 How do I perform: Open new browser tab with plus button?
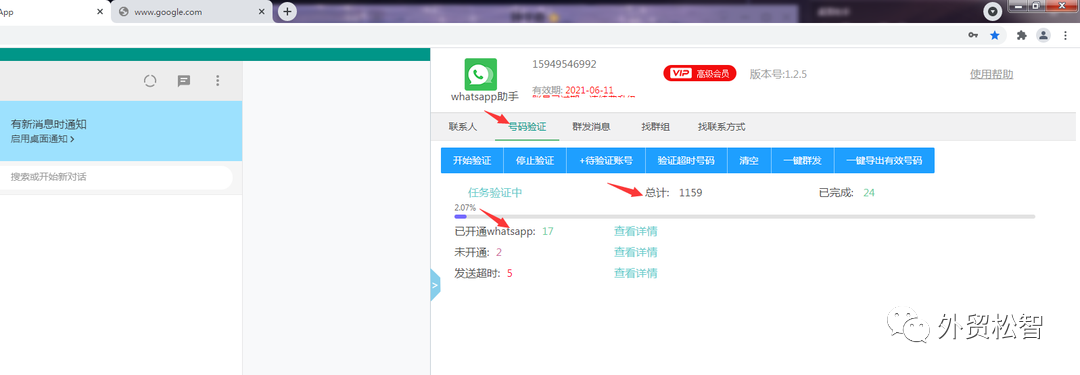(x=287, y=12)
